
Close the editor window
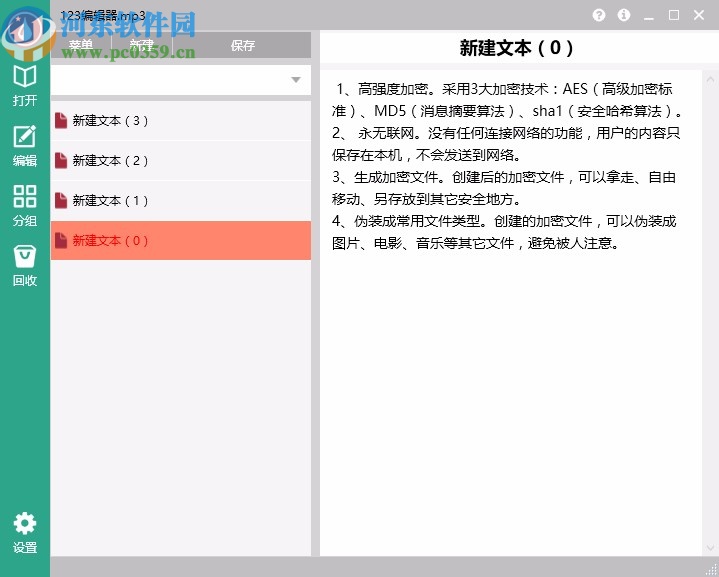point(699,15)
